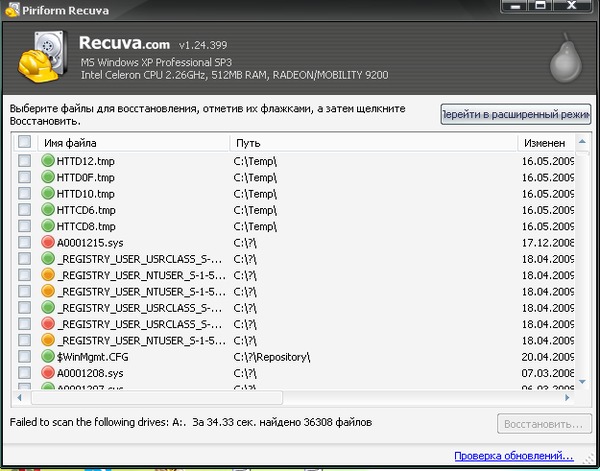The height and width of the screenshot is (471, 600).
Task: Click red status icon of A0001215.sys
Action: click(48, 242)
